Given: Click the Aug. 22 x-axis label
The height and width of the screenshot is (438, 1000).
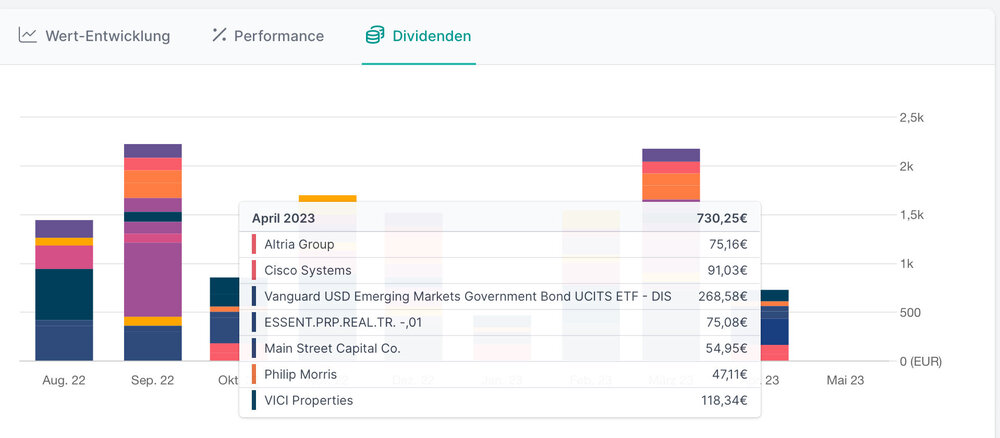Looking at the screenshot, I should tap(66, 381).
